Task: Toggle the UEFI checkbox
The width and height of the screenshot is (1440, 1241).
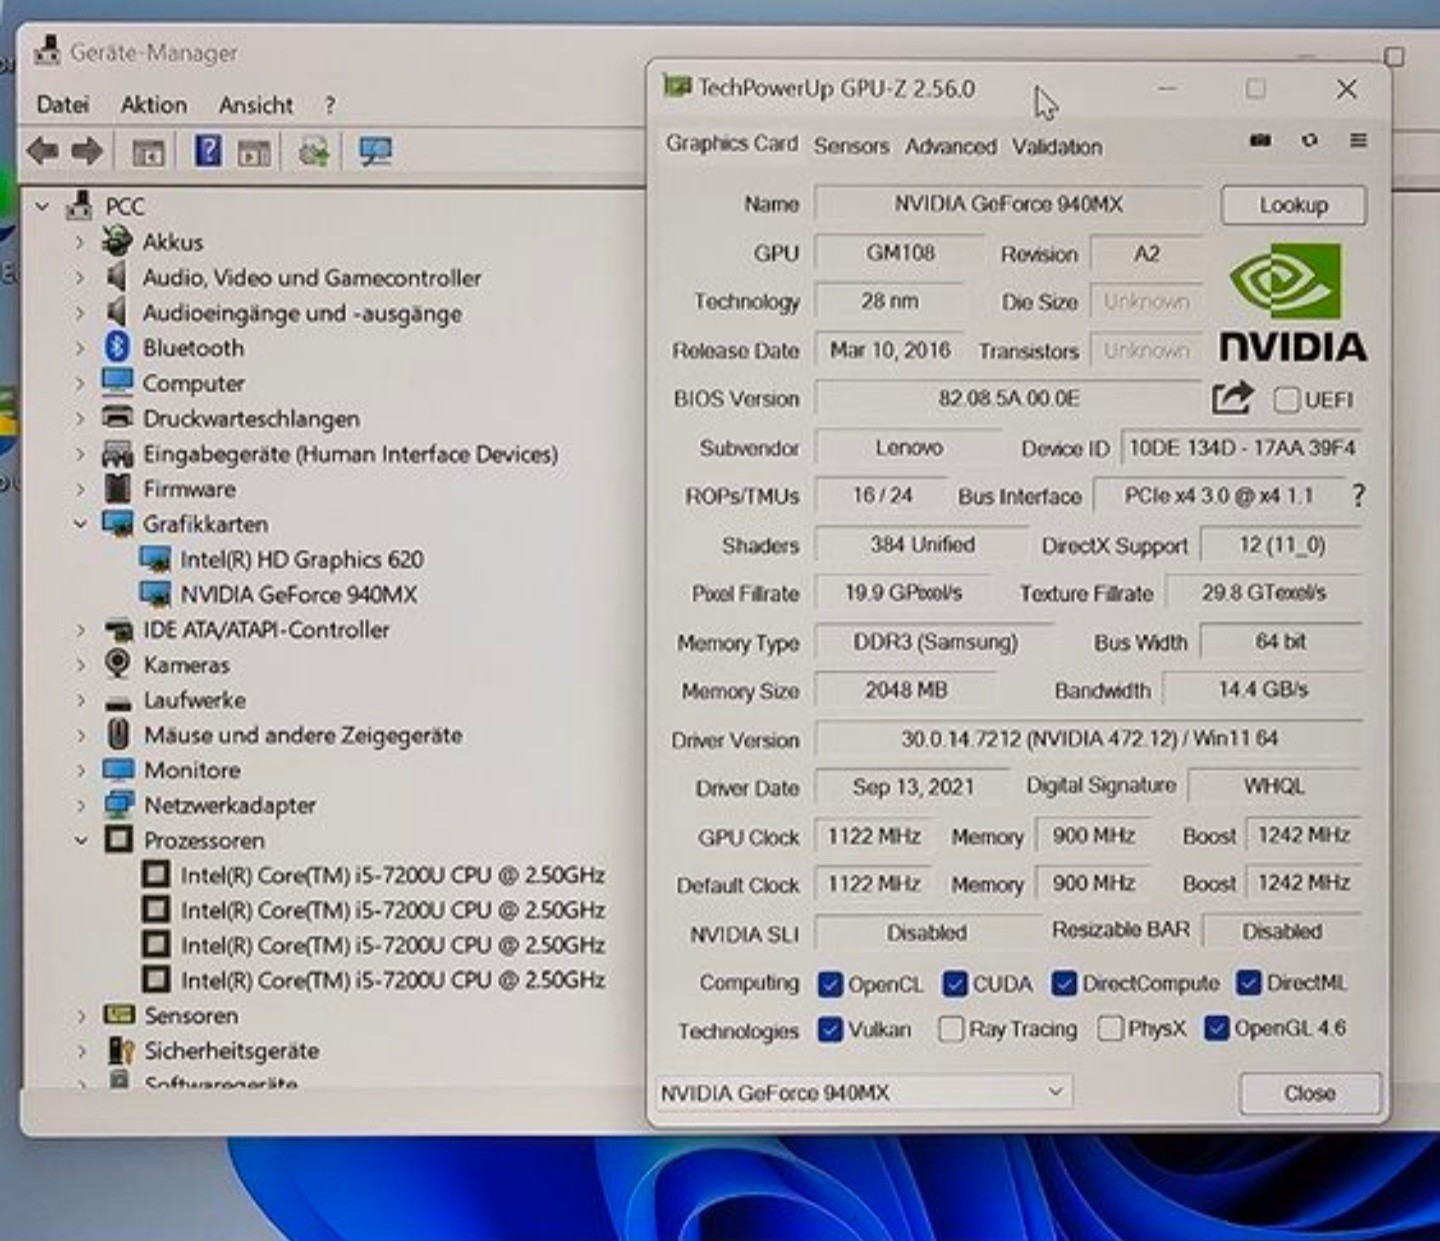Action: [x=1286, y=400]
